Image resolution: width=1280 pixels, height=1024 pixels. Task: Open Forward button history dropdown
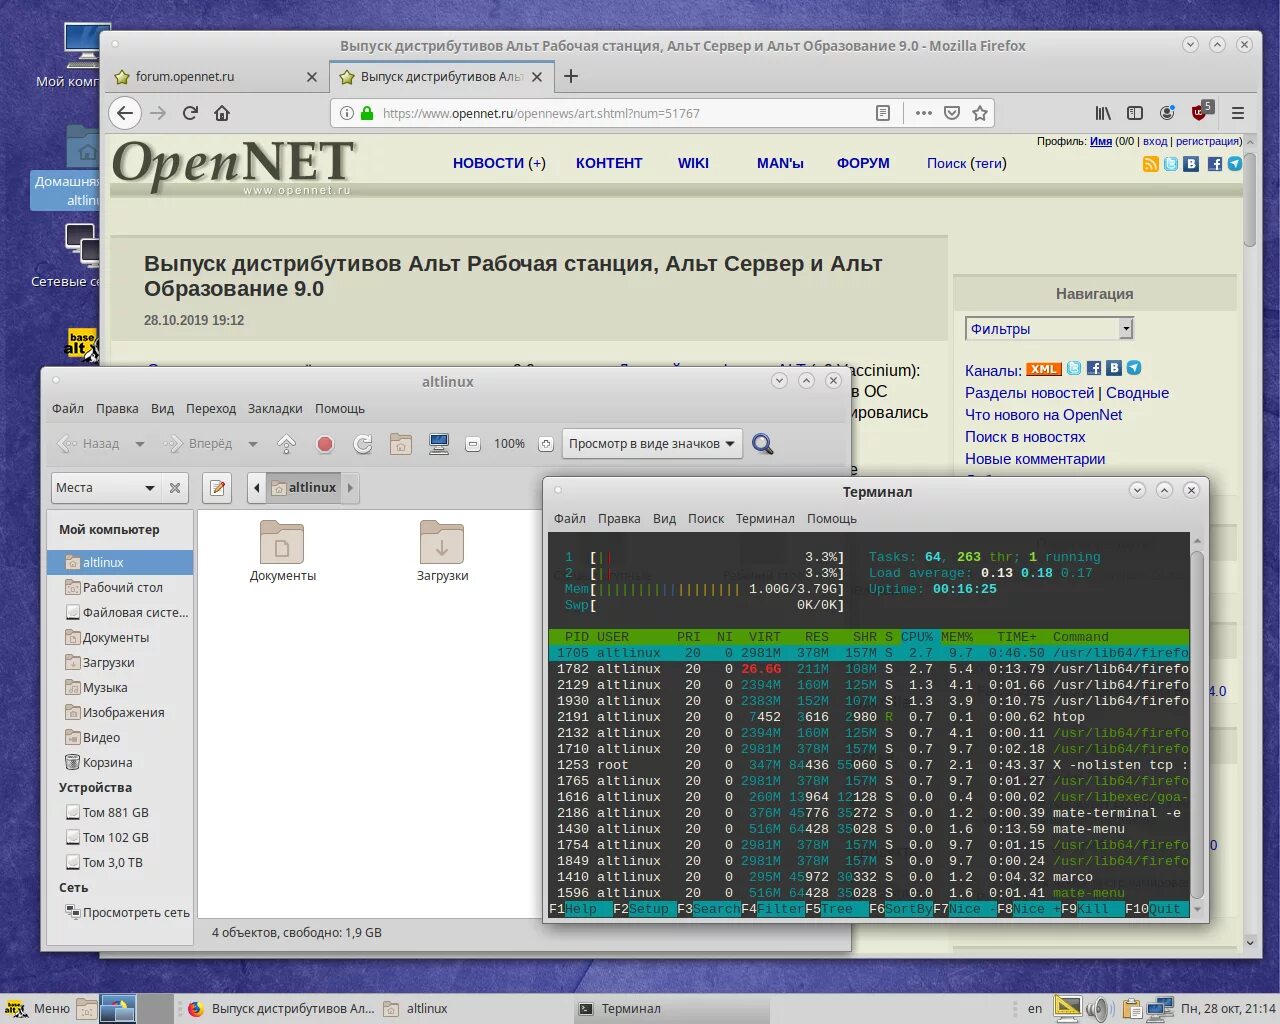click(253, 444)
